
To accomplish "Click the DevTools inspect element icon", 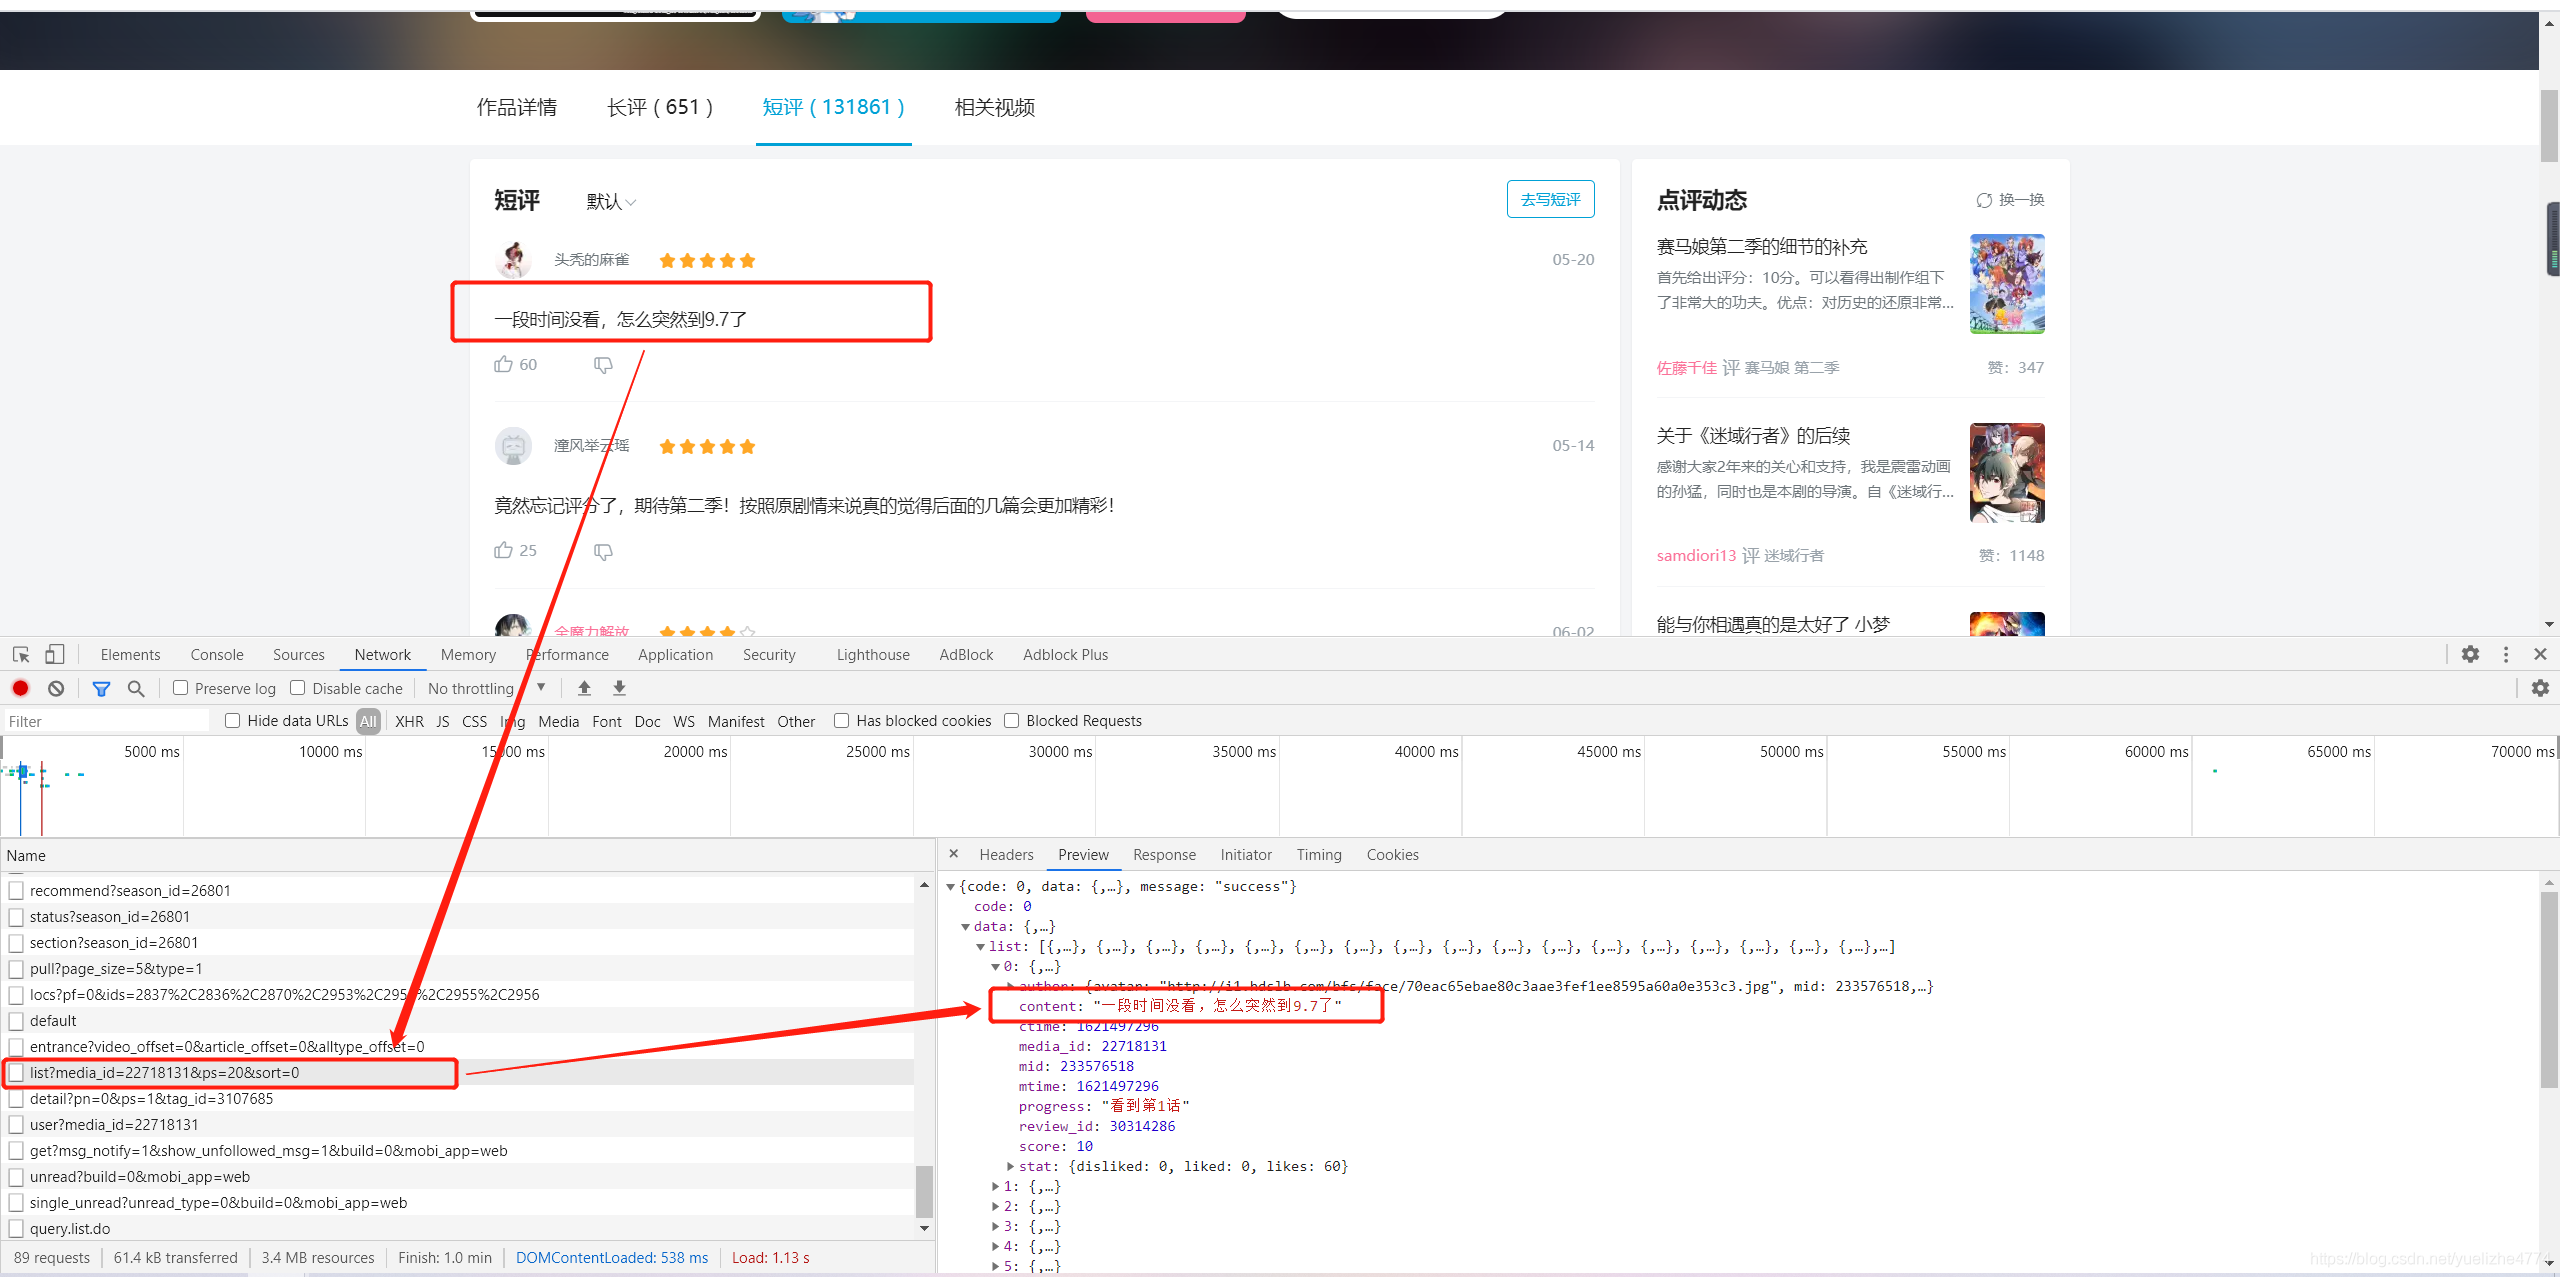I will pyautogui.click(x=21, y=655).
